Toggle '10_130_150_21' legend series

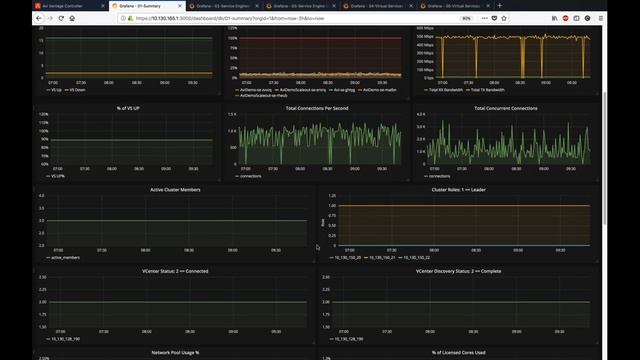coord(380,258)
